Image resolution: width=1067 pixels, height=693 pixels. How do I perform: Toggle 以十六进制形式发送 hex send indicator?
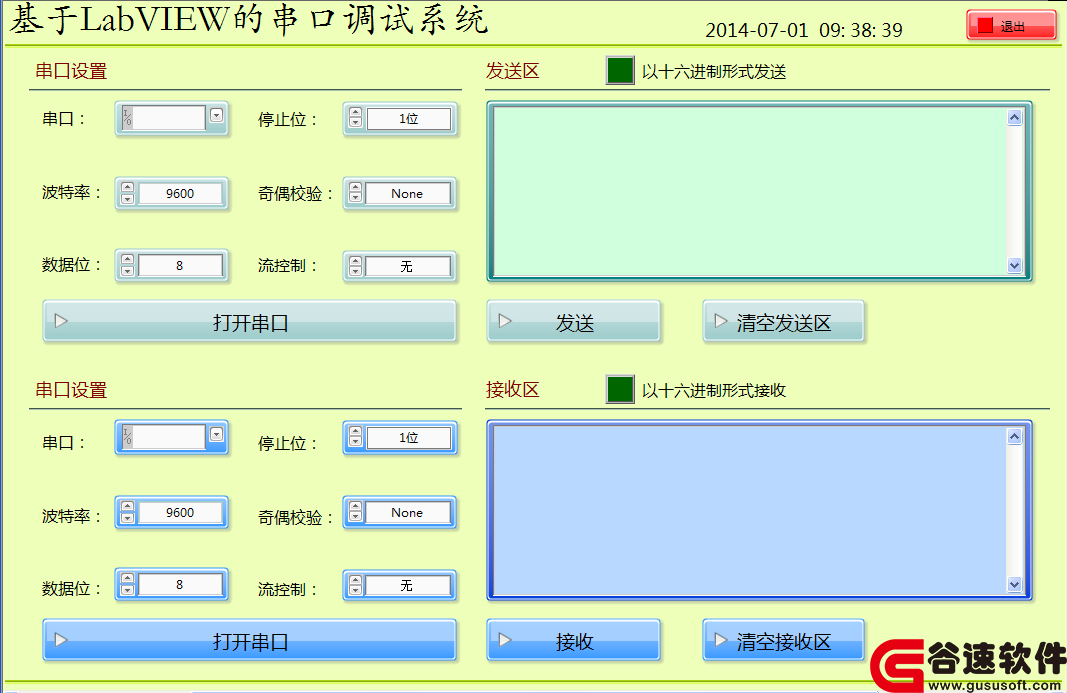tap(620, 71)
